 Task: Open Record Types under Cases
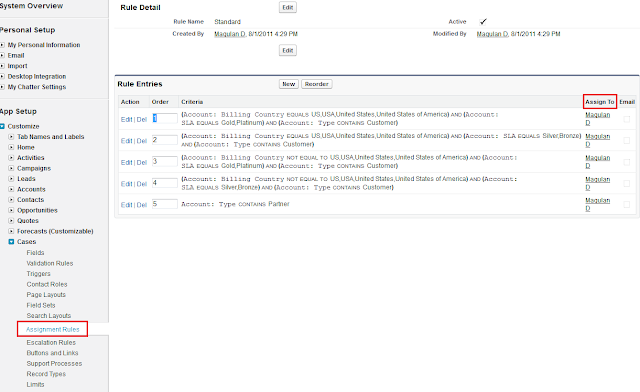click(x=46, y=374)
